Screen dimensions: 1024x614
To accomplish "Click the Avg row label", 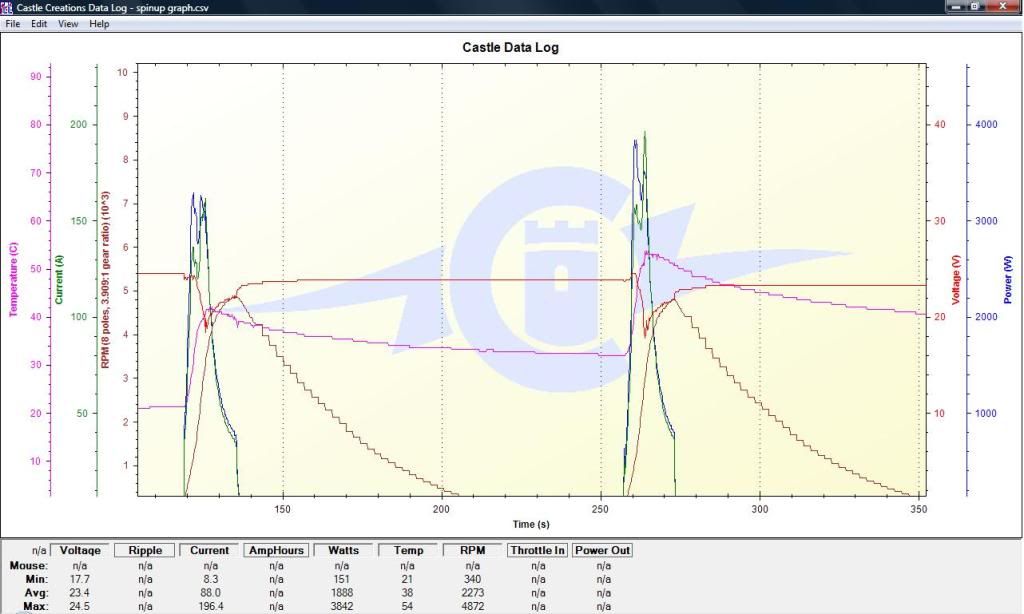I will 36,592.
